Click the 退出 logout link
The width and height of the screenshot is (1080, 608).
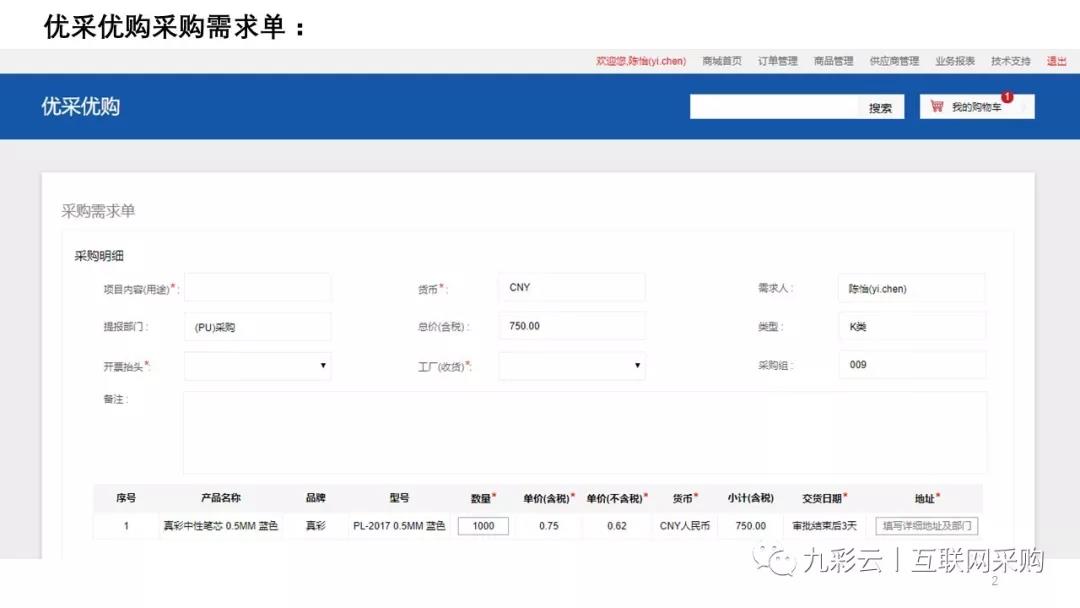click(1057, 61)
